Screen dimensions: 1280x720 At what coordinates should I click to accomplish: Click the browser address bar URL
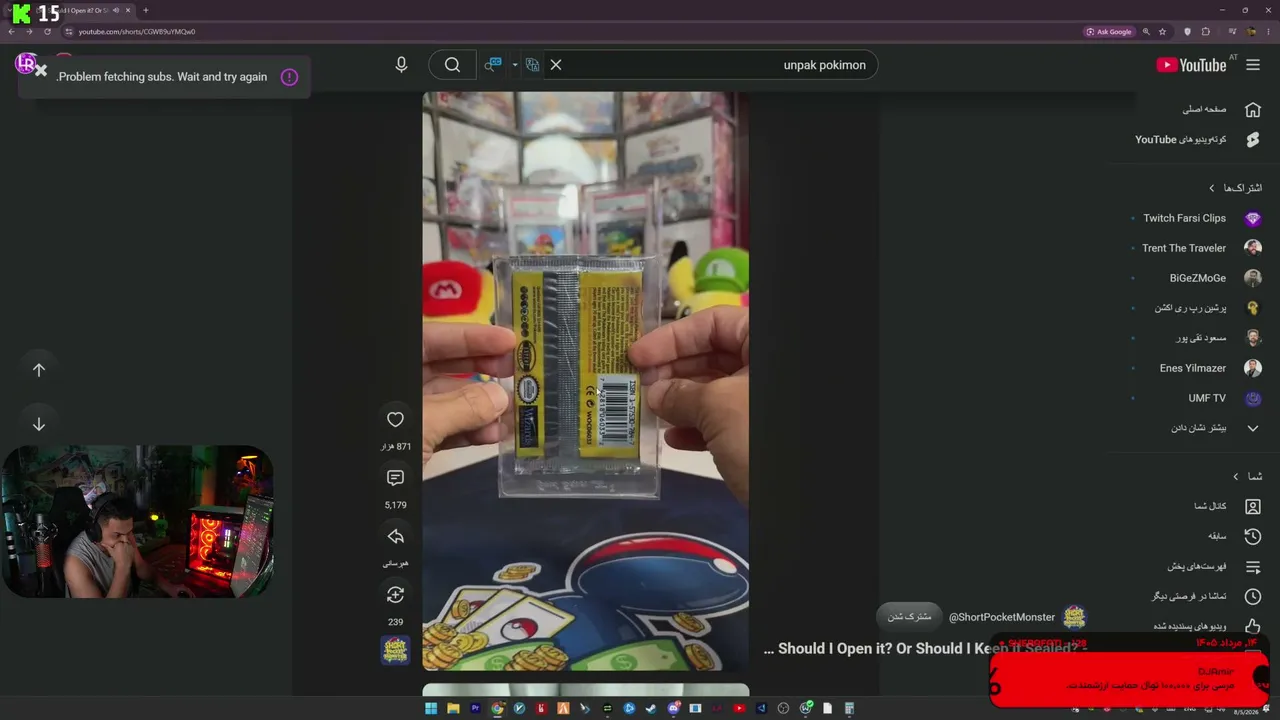[137, 32]
